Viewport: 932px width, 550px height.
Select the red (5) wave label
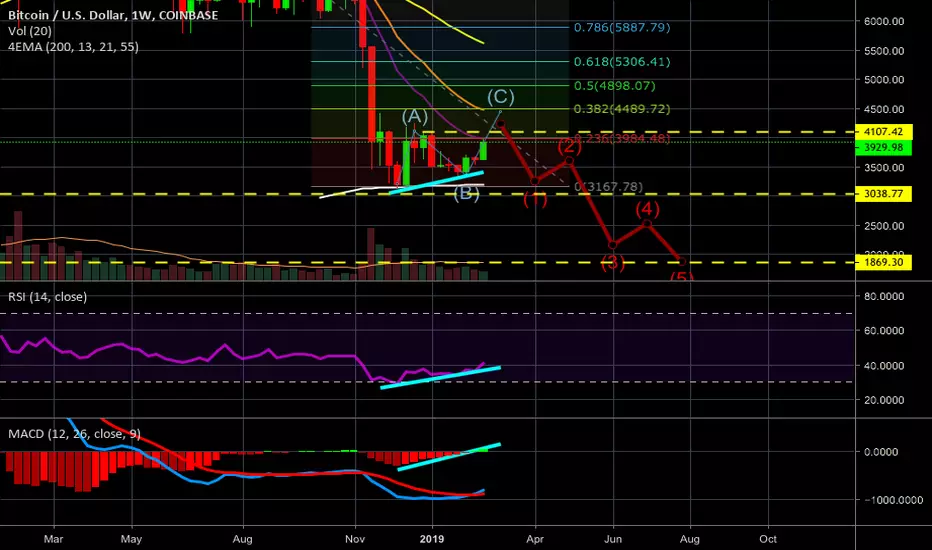(682, 276)
